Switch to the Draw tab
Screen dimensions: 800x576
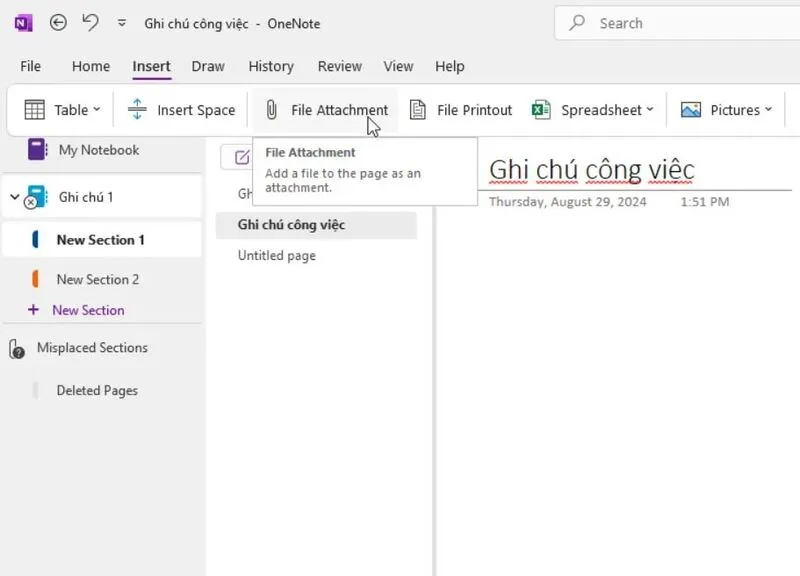click(x=208, y=66)
